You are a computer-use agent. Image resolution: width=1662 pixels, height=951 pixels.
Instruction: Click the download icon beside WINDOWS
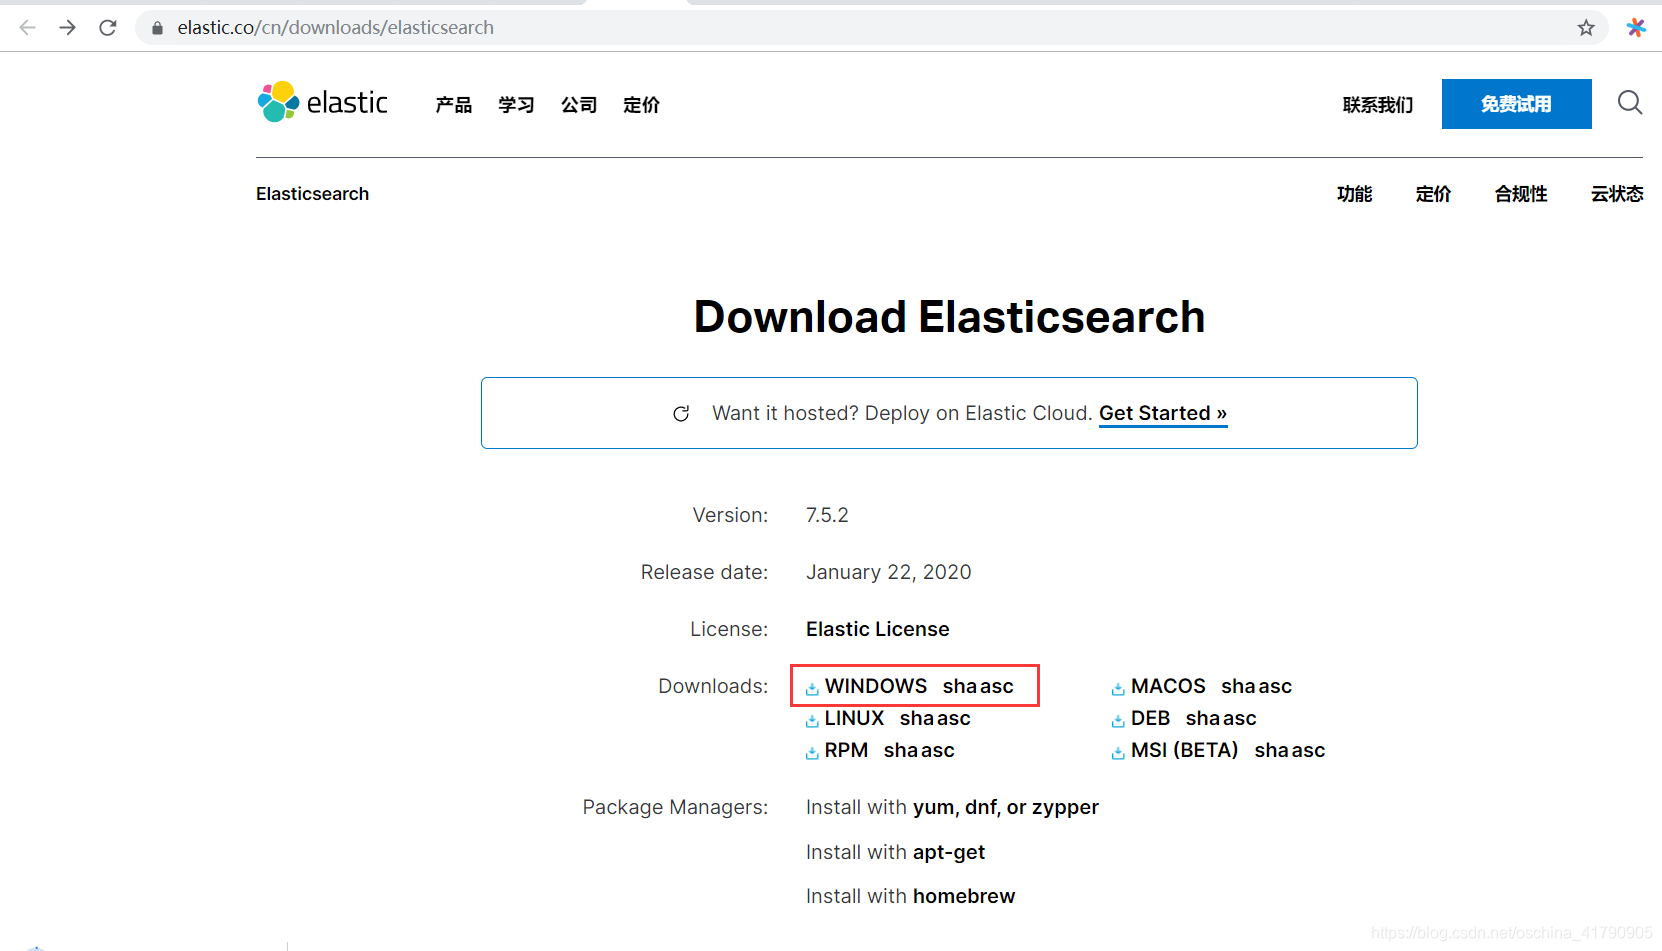pos(812,688)
